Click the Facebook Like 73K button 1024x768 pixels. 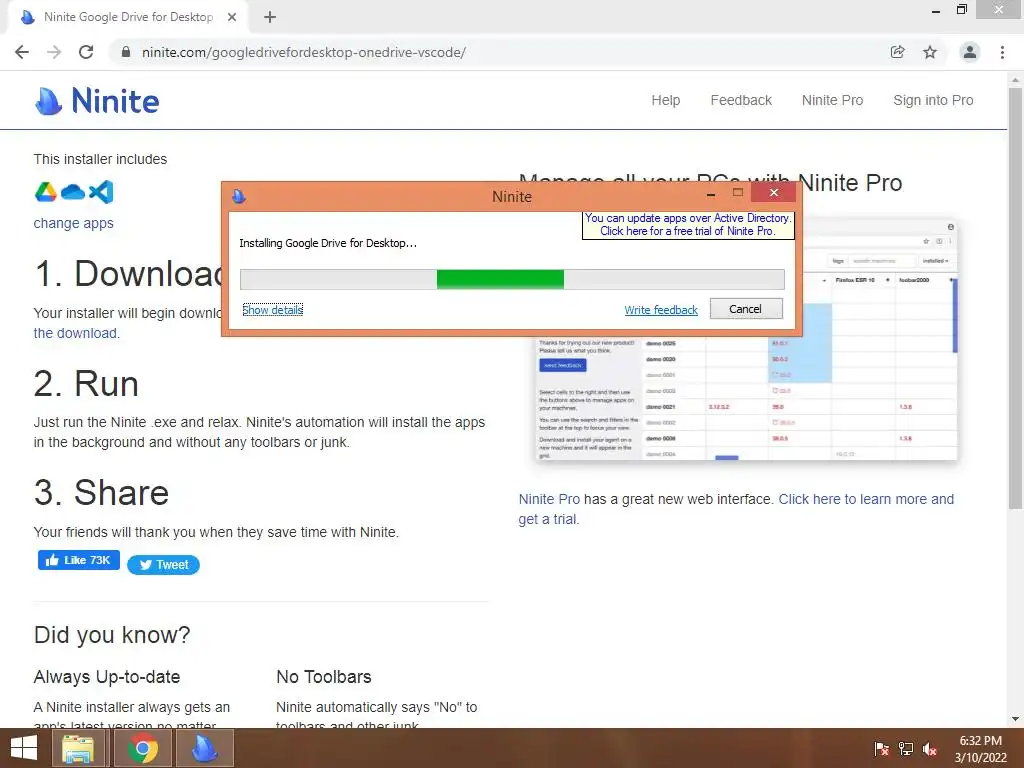(x=79, y=560)
